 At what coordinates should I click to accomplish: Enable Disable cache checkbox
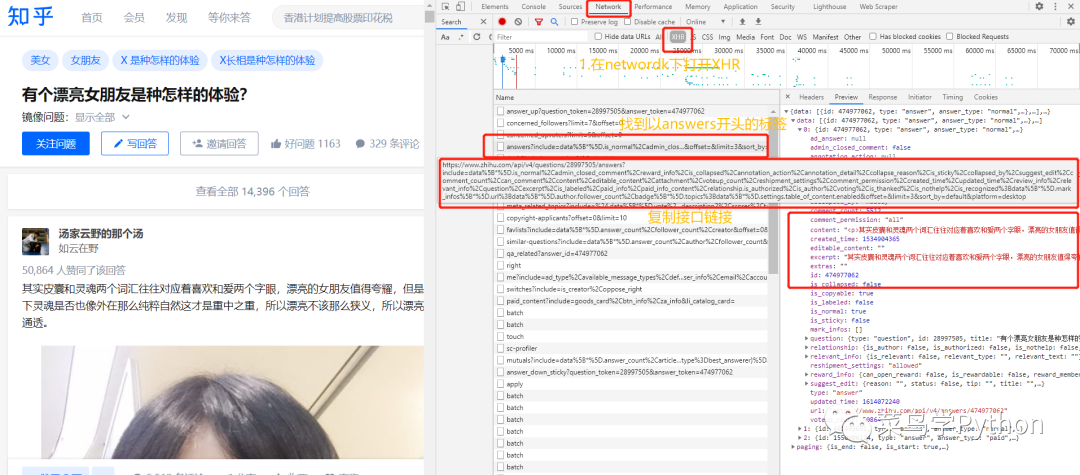pos(627,22)
